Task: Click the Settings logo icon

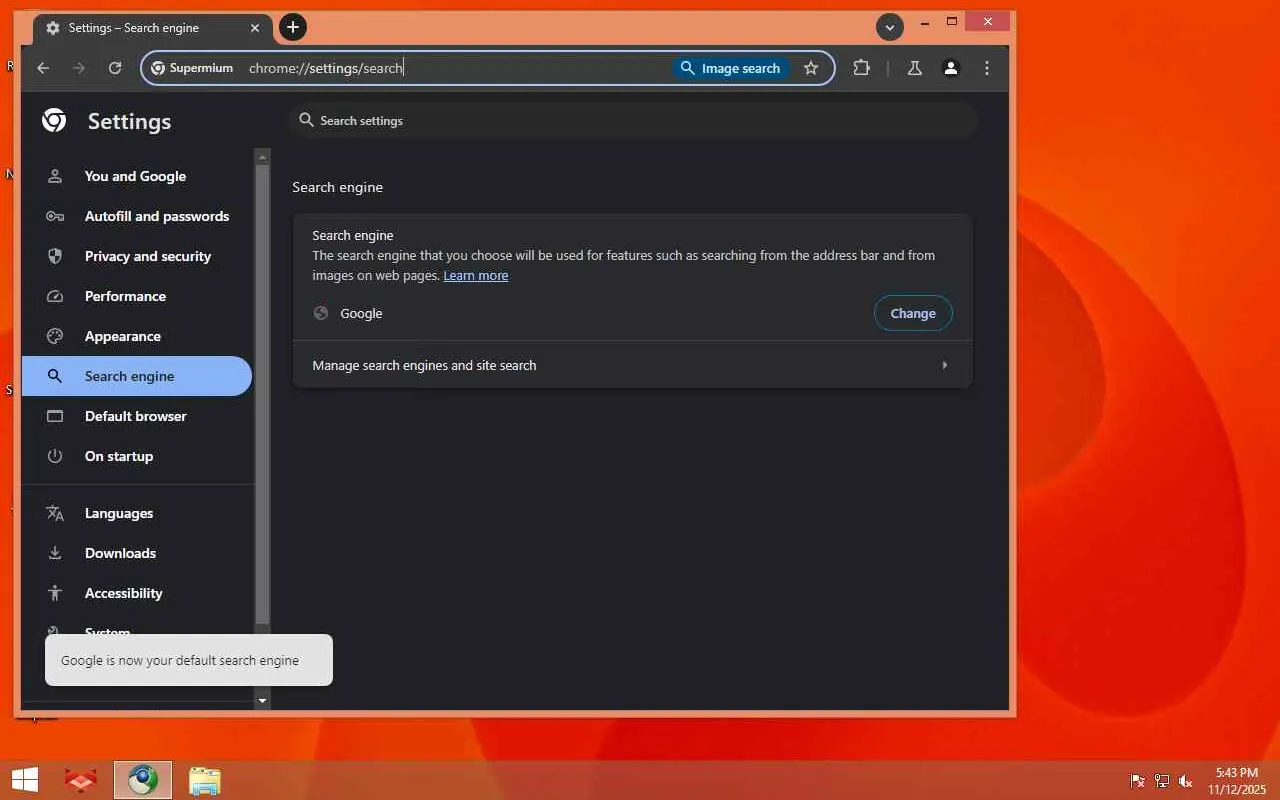Action: pyautogui.click(x=54, y=121)
